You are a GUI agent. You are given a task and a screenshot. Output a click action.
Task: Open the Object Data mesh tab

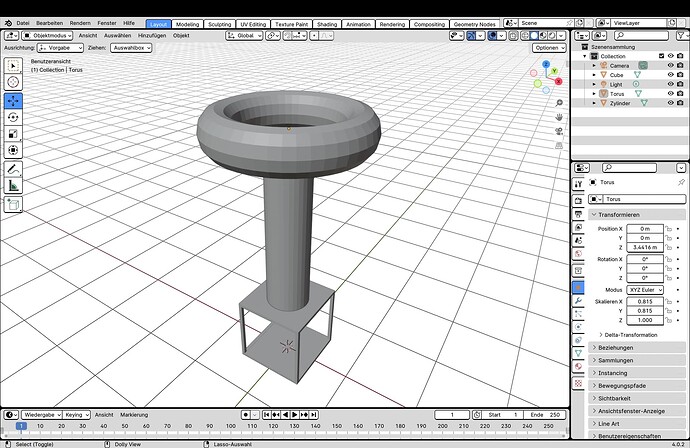pyautogui.click(x=578, y=353)
